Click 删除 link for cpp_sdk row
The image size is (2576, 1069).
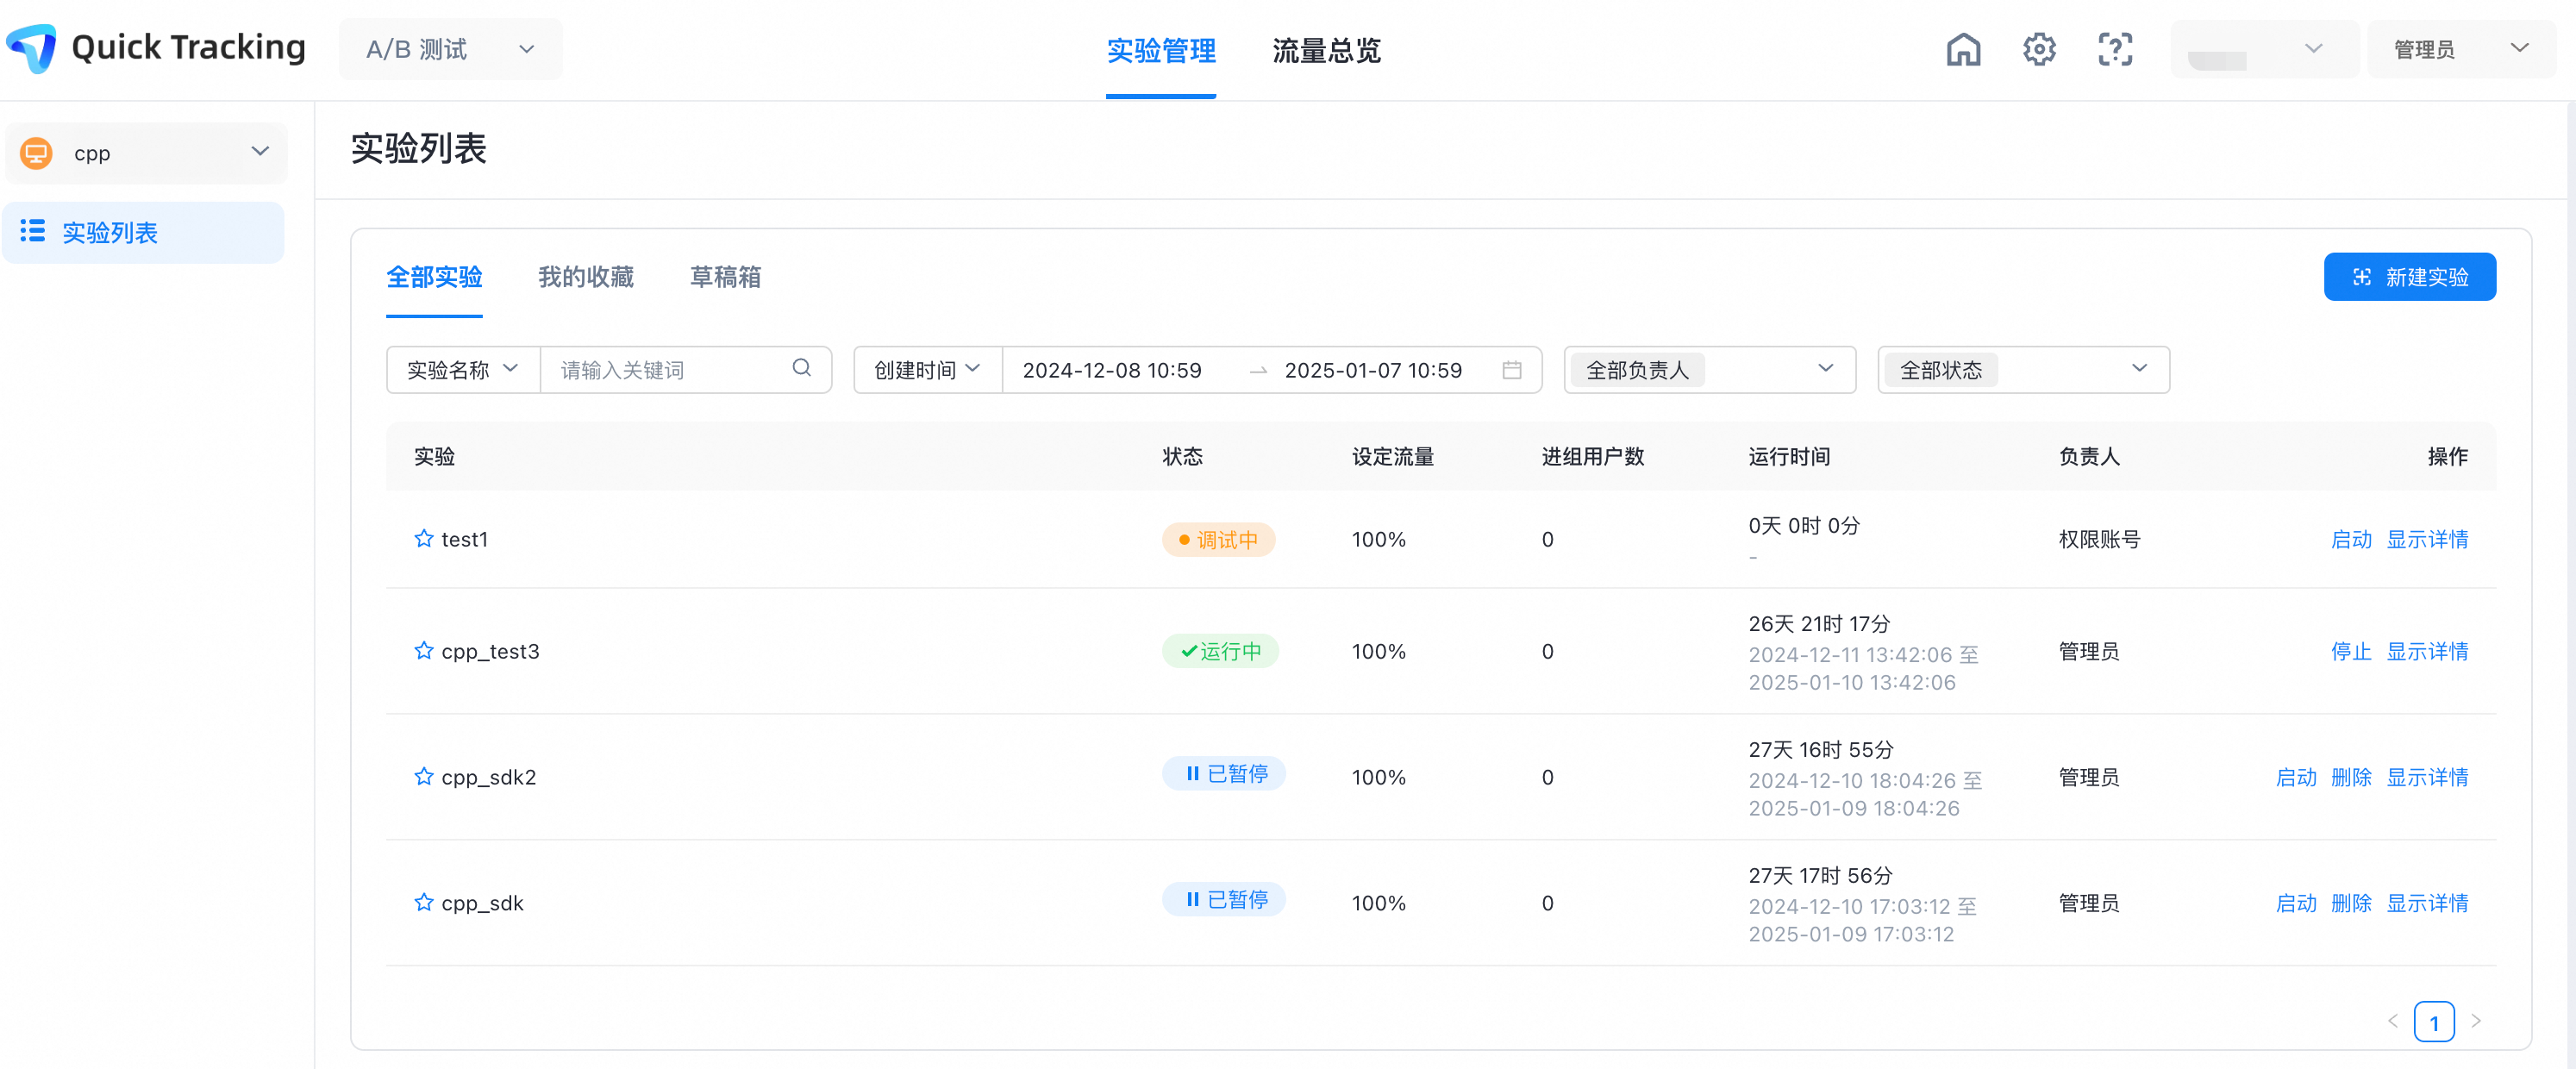click(x=2350, y=903)
